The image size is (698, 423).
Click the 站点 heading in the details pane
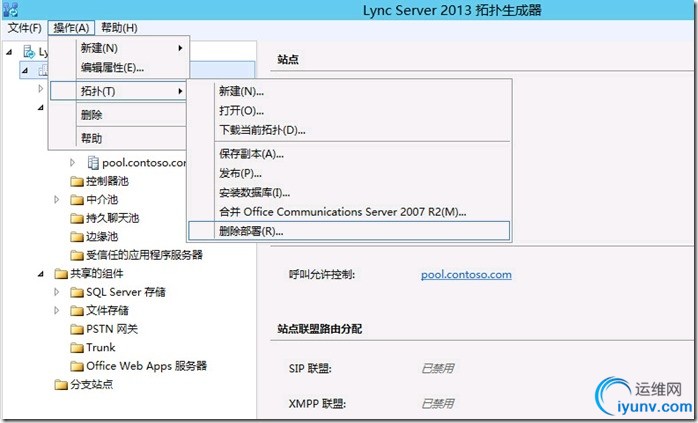tap(288, 59)
